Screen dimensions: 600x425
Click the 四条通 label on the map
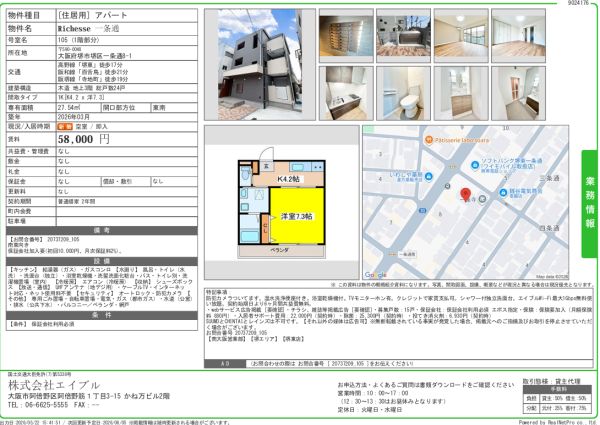[x=549, y=228]
